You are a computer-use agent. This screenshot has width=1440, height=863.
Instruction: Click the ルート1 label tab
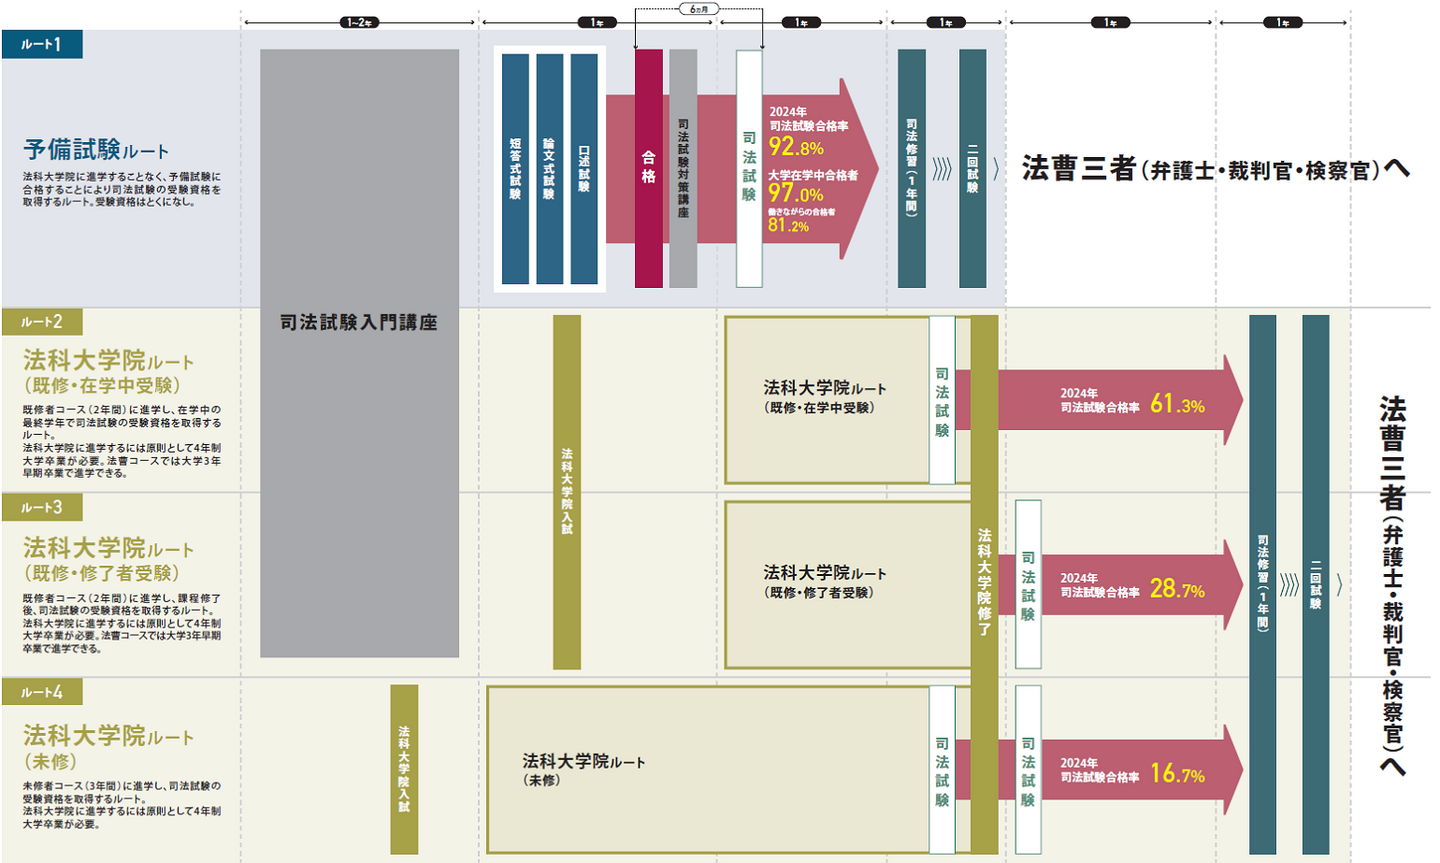[x=42, y=44]
